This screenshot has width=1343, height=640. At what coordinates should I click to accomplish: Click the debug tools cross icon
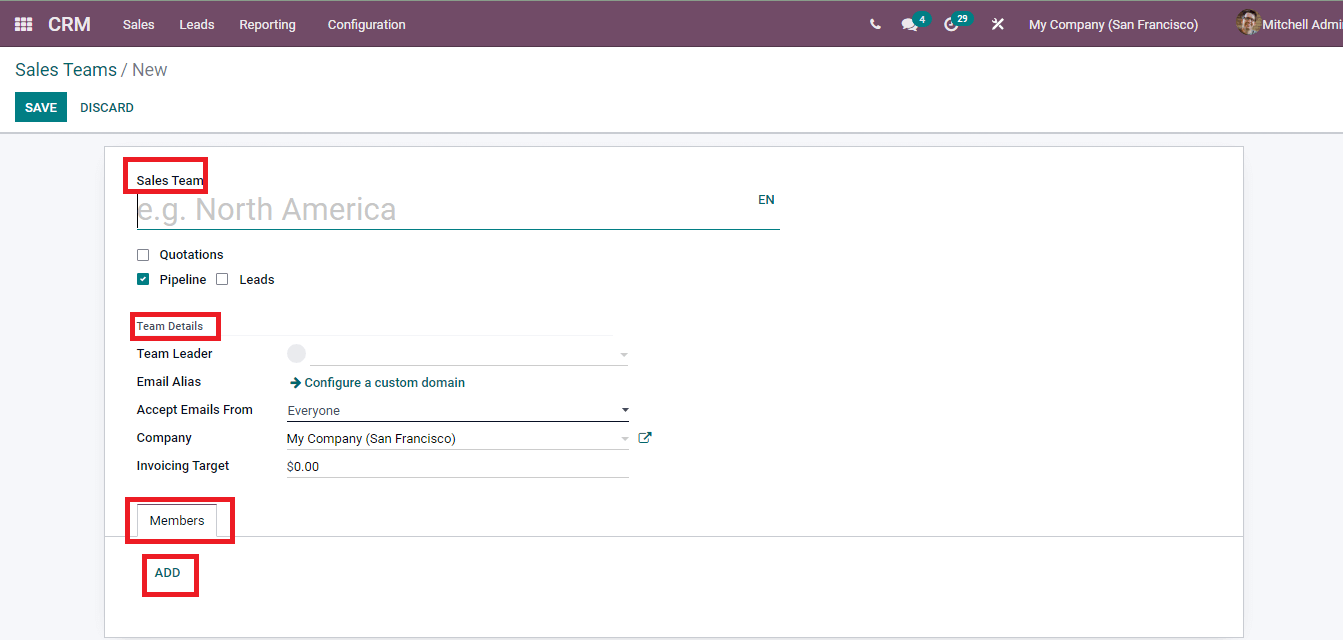(x=997, y=24)
